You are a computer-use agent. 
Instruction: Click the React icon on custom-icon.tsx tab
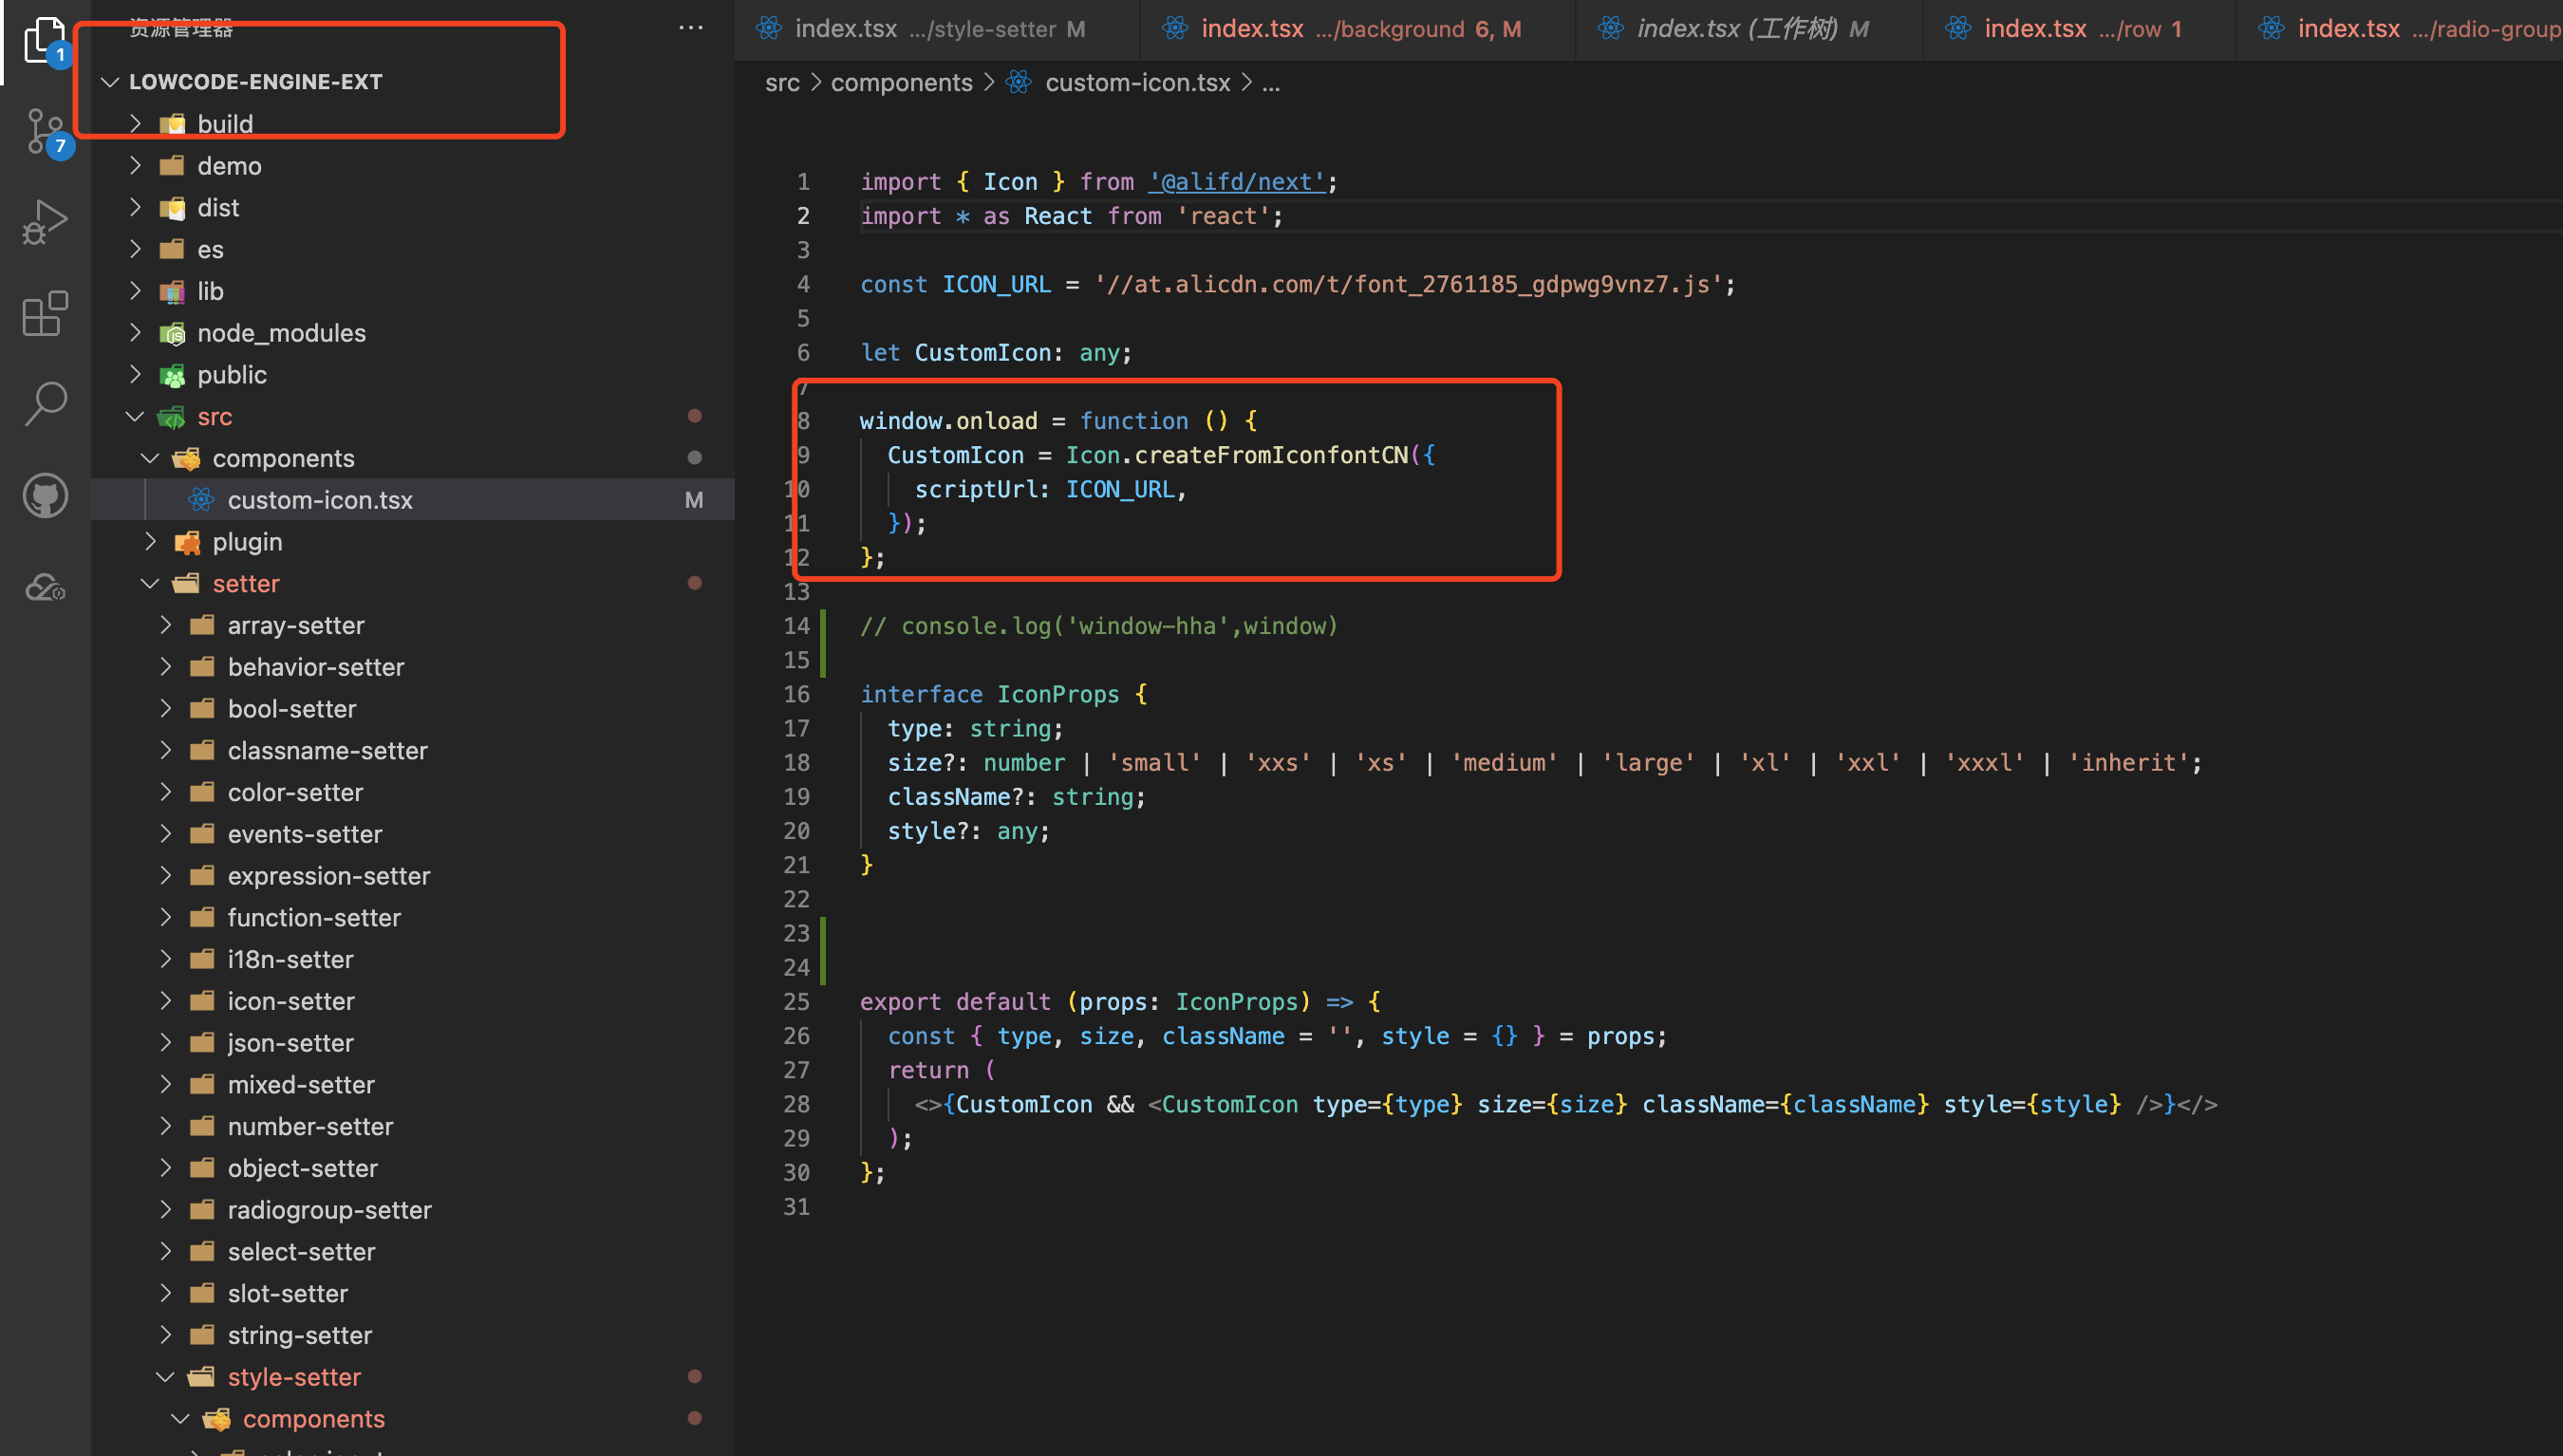(x=1019, y=82)
